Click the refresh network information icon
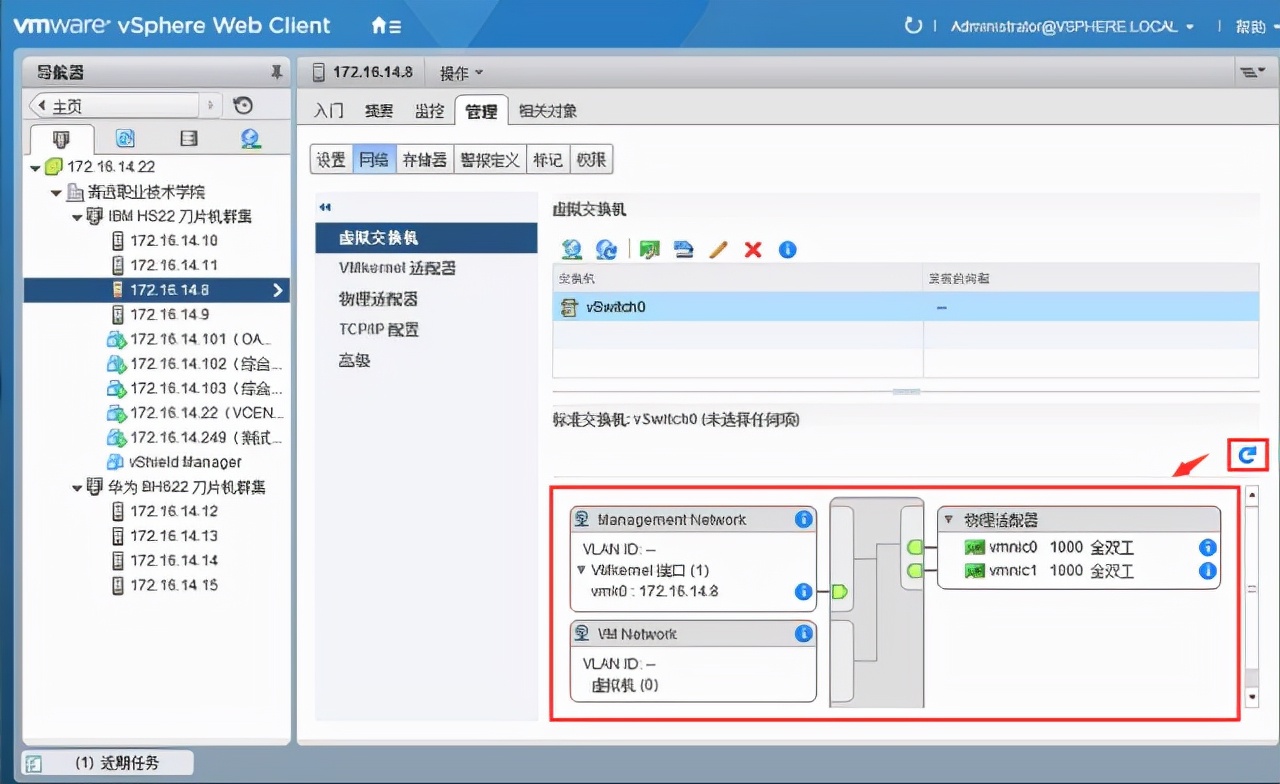1280x784 pixels. pyautogui.click(x=605, y=249)
